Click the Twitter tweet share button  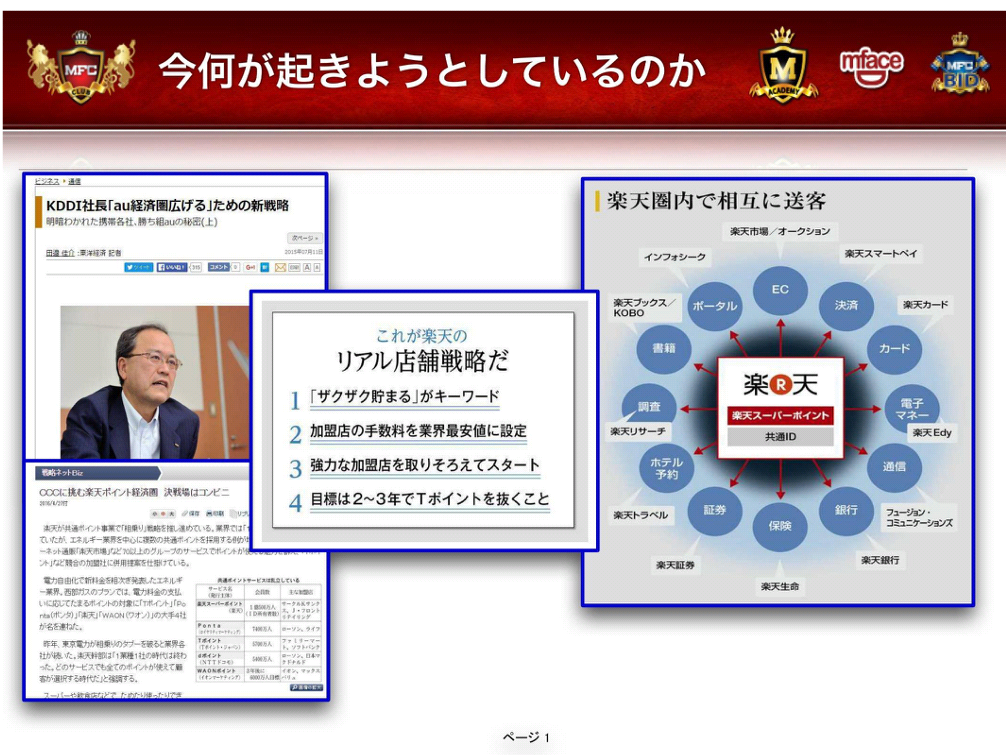(139, 267)
